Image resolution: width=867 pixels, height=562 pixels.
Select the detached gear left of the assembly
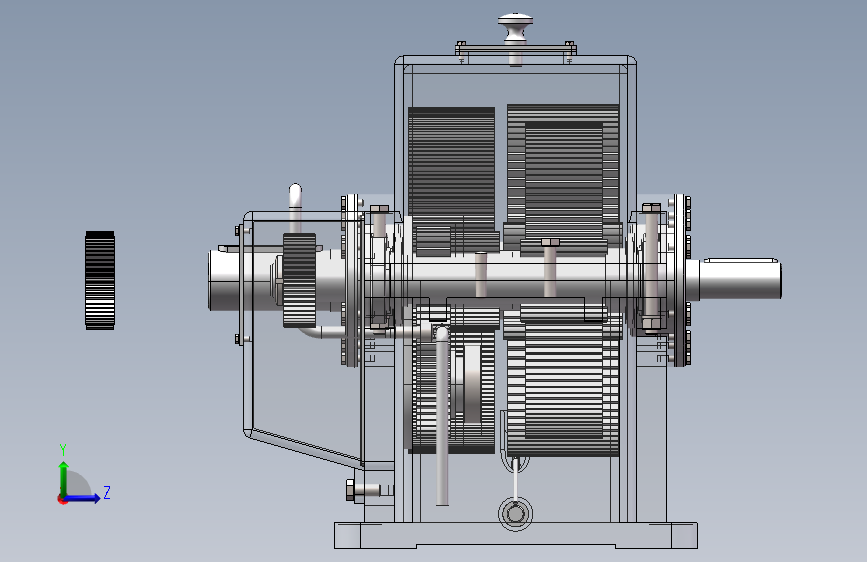pos(100,280)
